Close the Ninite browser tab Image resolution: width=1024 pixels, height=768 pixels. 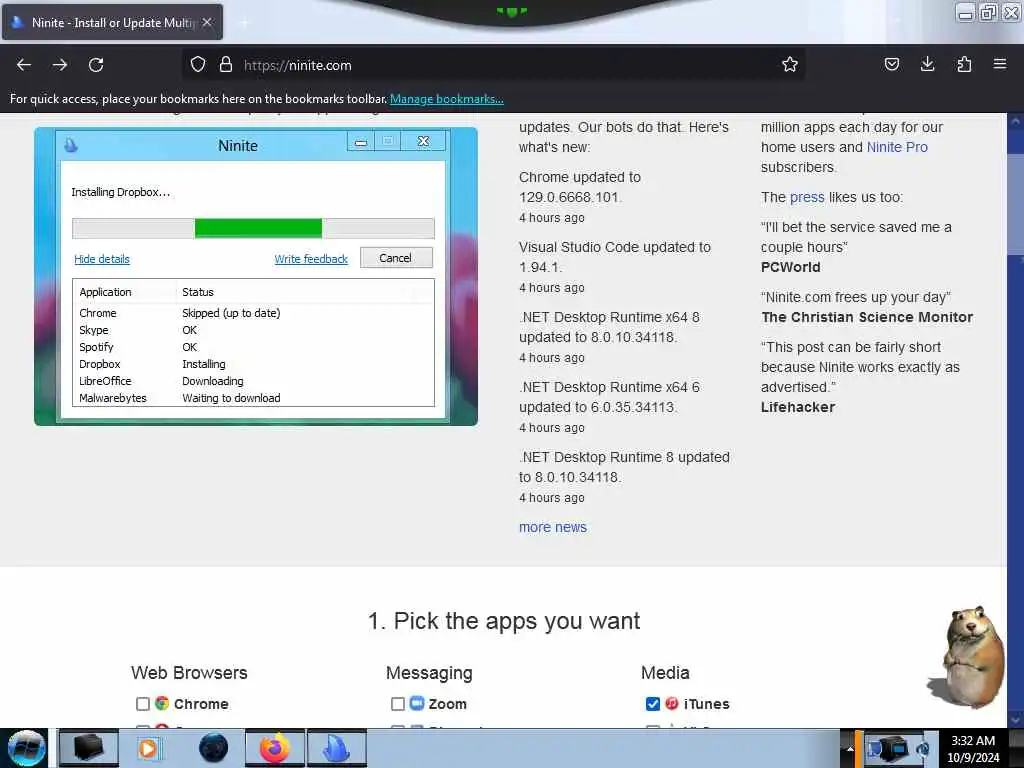207,22
